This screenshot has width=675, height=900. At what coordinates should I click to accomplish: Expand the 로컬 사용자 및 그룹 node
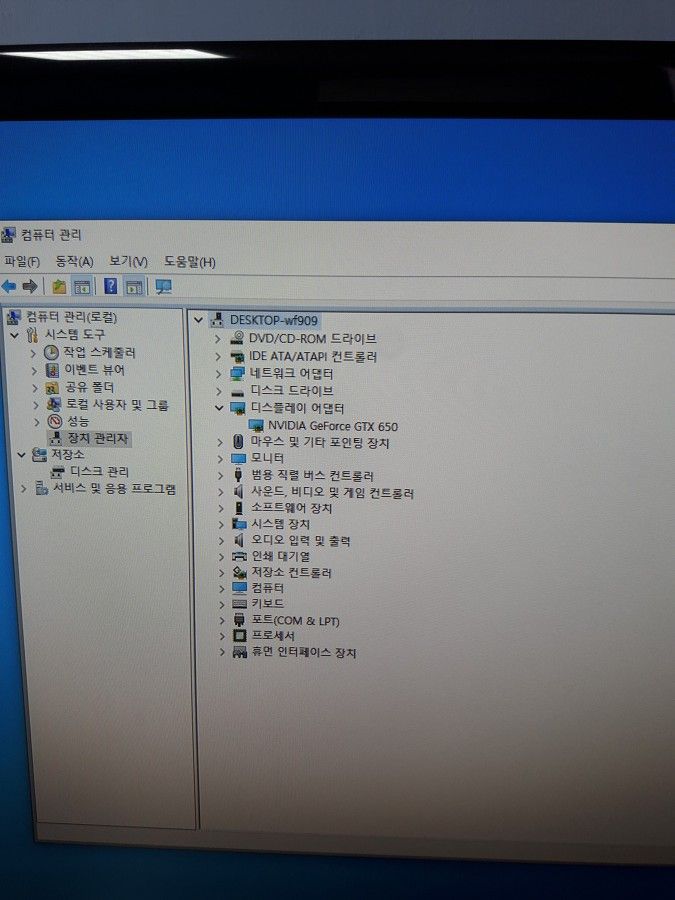click(36, 405)
